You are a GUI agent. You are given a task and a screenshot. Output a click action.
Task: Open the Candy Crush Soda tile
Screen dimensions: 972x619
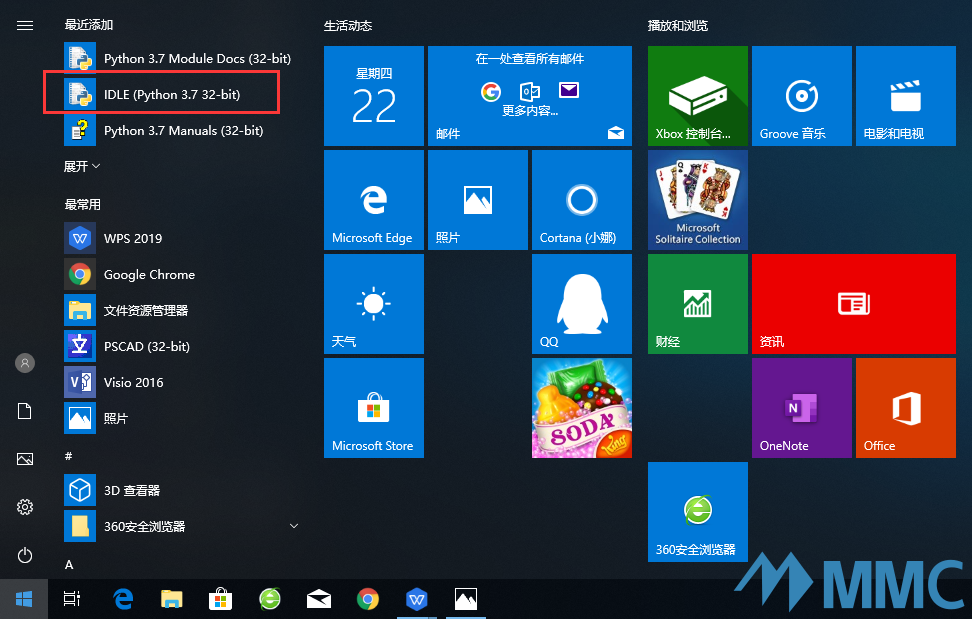(582, 408)
